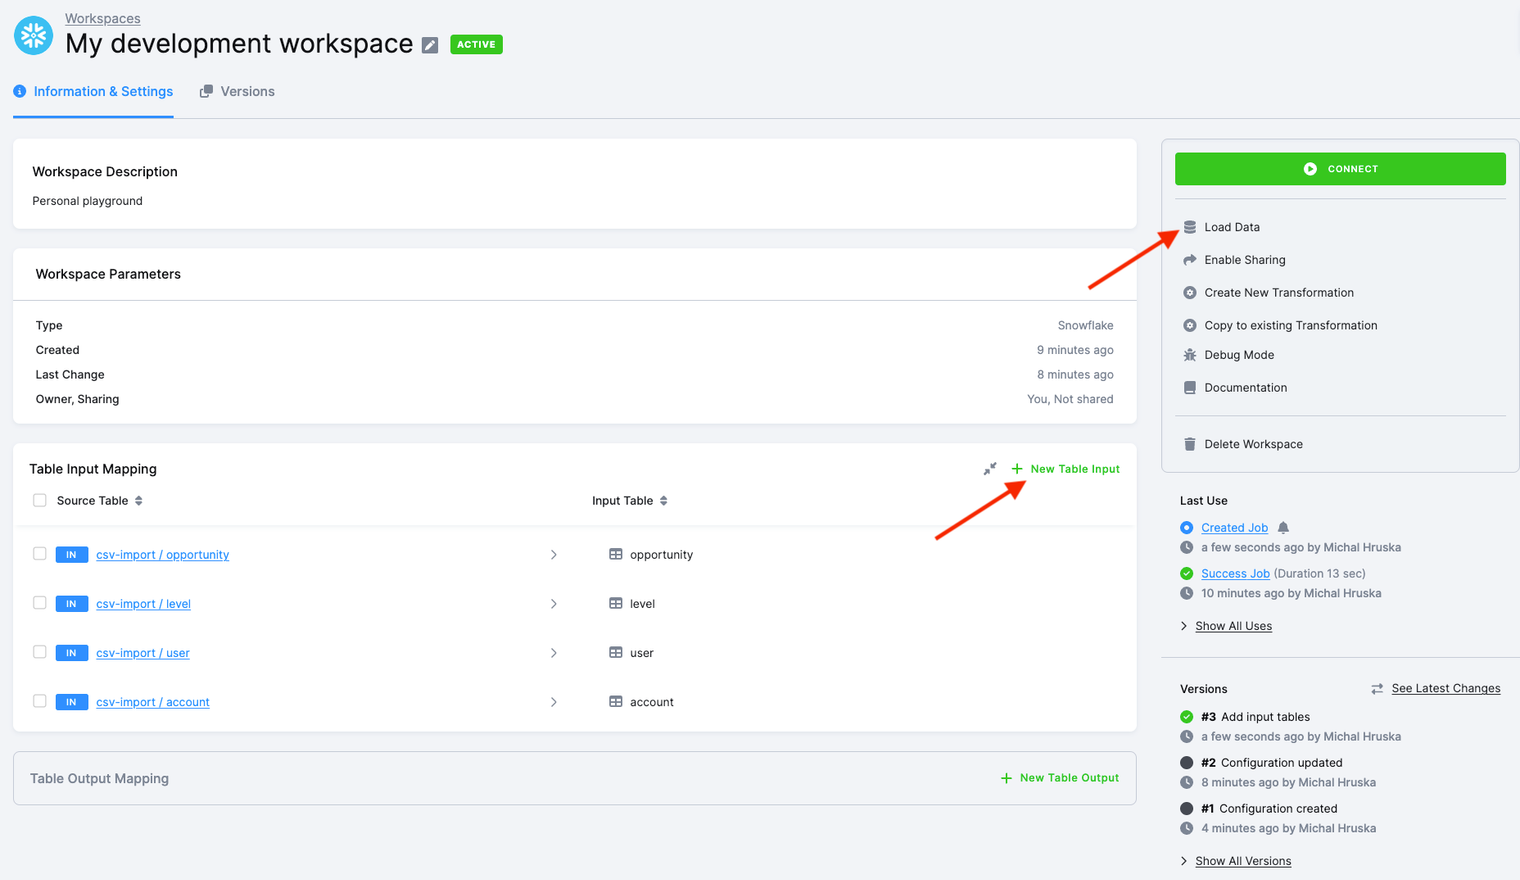Expand the account row chevron
Screen dimensions: 1520x880
click(554, 701)
